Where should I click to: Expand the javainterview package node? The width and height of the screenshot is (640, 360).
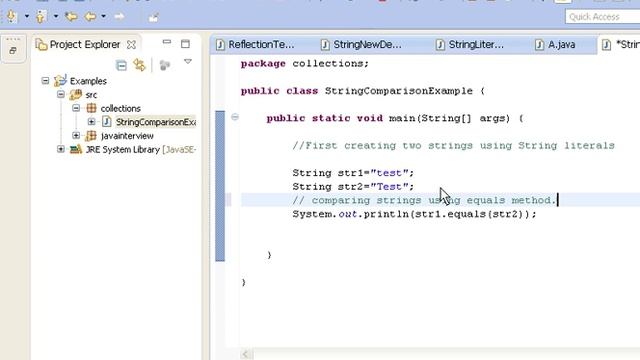(x=76, y=135)
